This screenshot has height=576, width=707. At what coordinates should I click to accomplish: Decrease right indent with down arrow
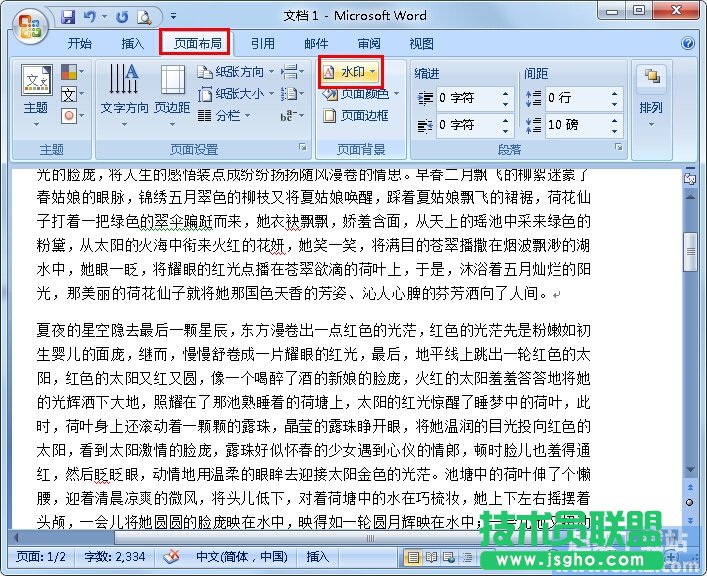click(x=505, y=131)
